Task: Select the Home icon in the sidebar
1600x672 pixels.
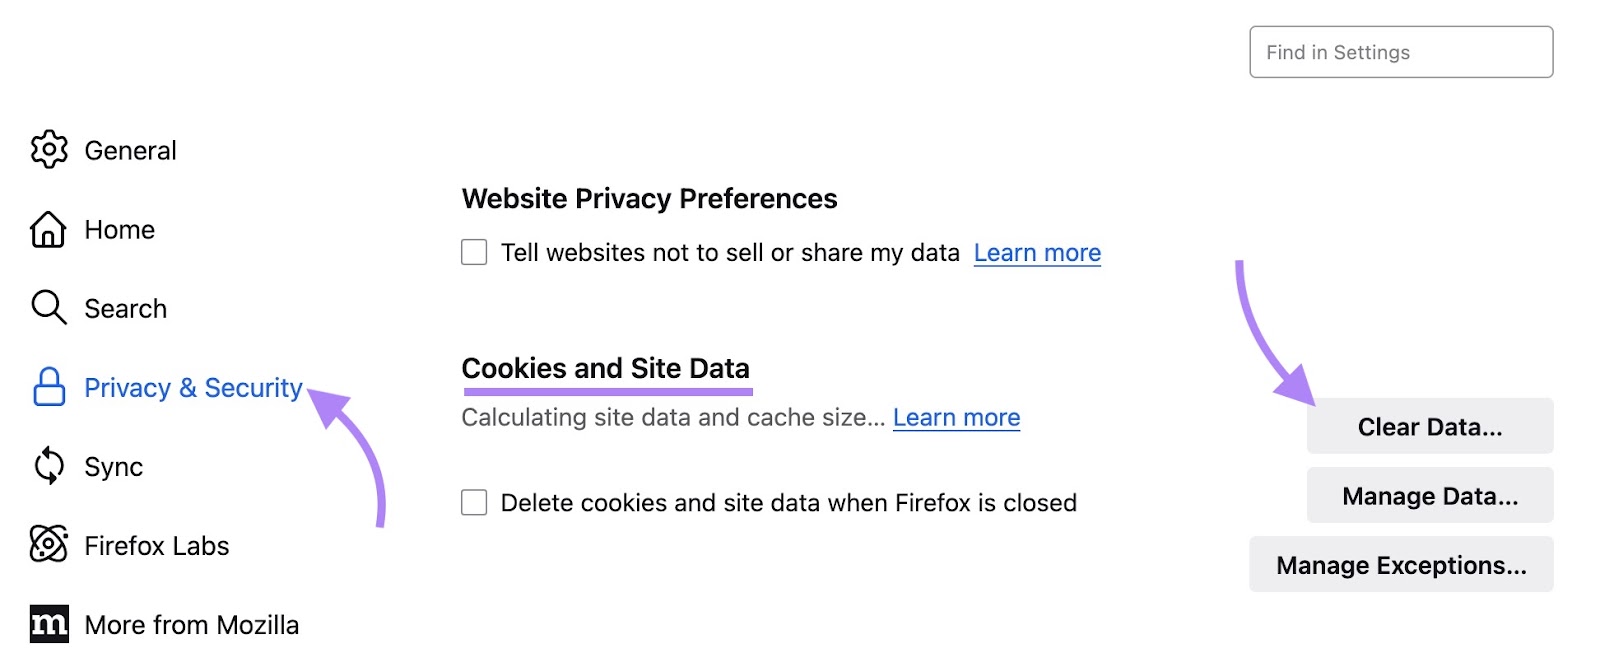Action: pyautogui.click(x=47, y=230)
